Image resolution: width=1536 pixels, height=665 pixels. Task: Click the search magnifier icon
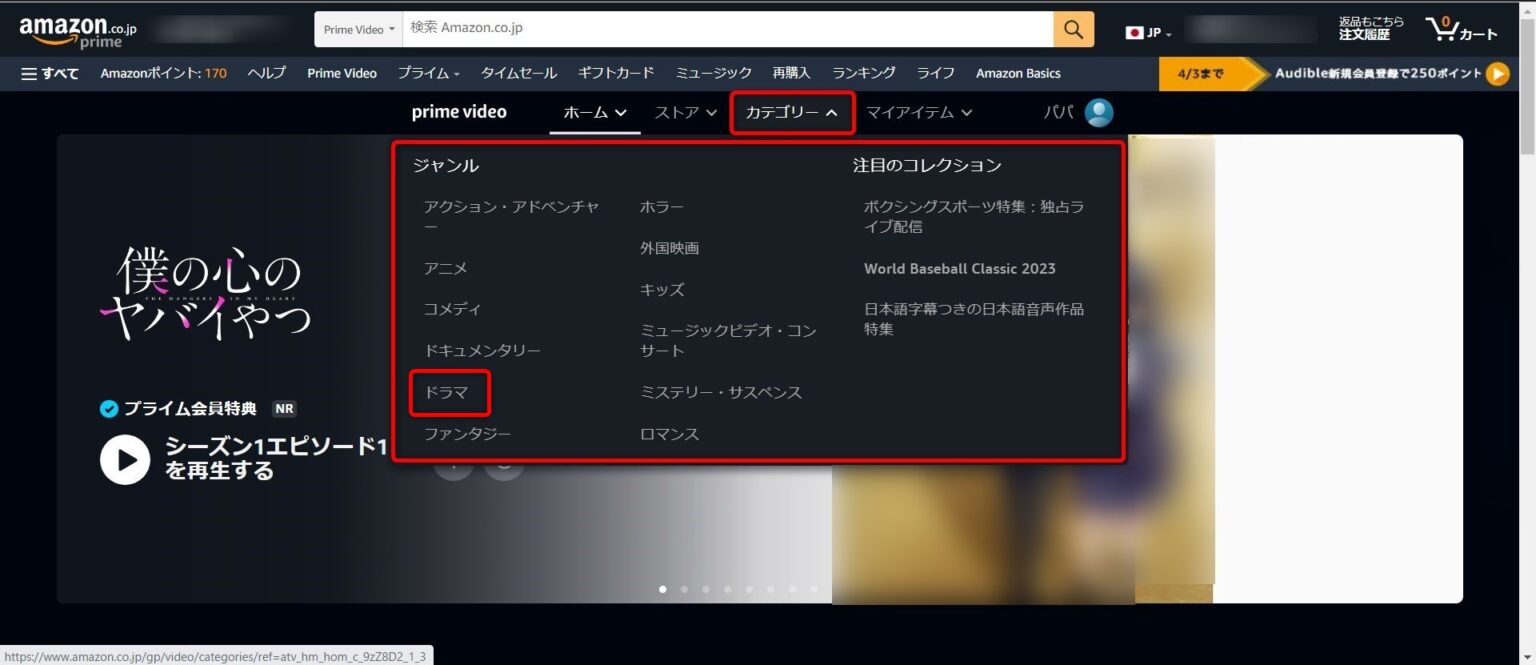pyautogui.click(x=1072, y=28)
